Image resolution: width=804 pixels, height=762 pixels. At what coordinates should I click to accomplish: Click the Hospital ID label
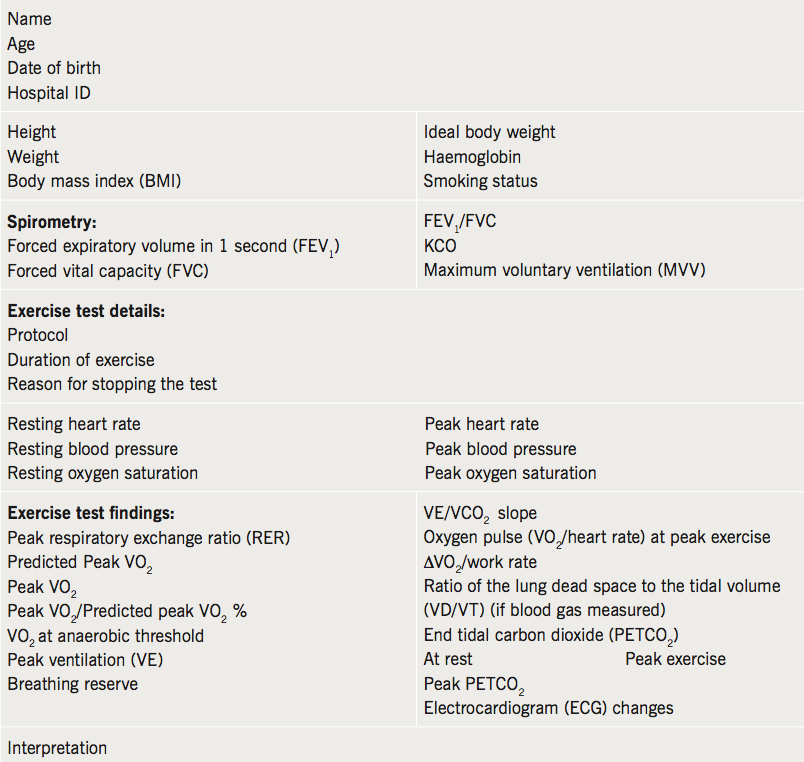coord(49,93)
